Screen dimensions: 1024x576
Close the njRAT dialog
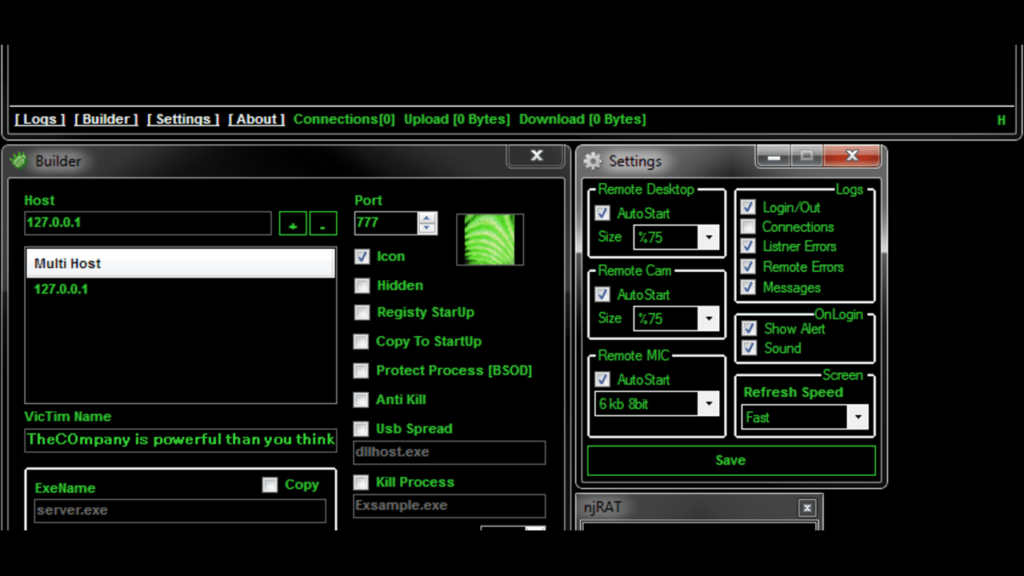(x=807, y=508)
